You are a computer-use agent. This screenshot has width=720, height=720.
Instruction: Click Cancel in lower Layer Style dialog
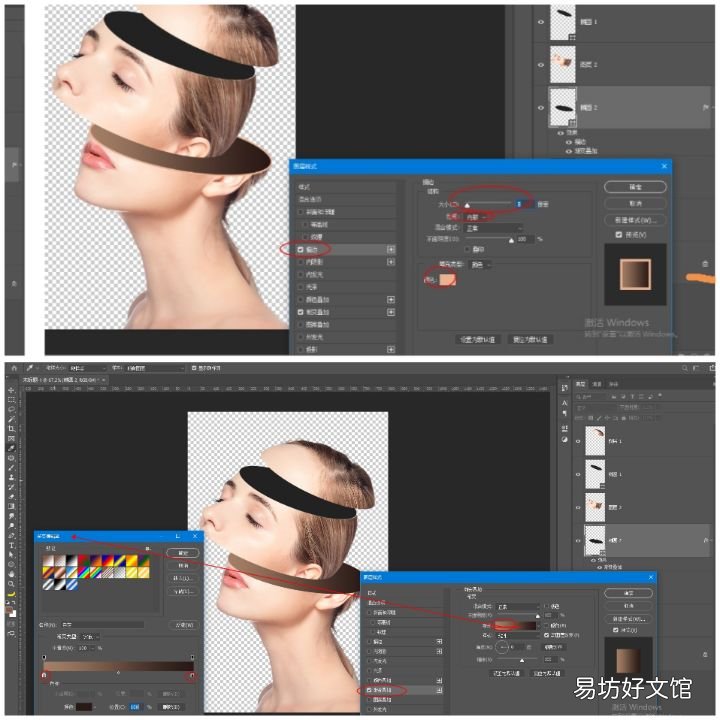(628, 606)
